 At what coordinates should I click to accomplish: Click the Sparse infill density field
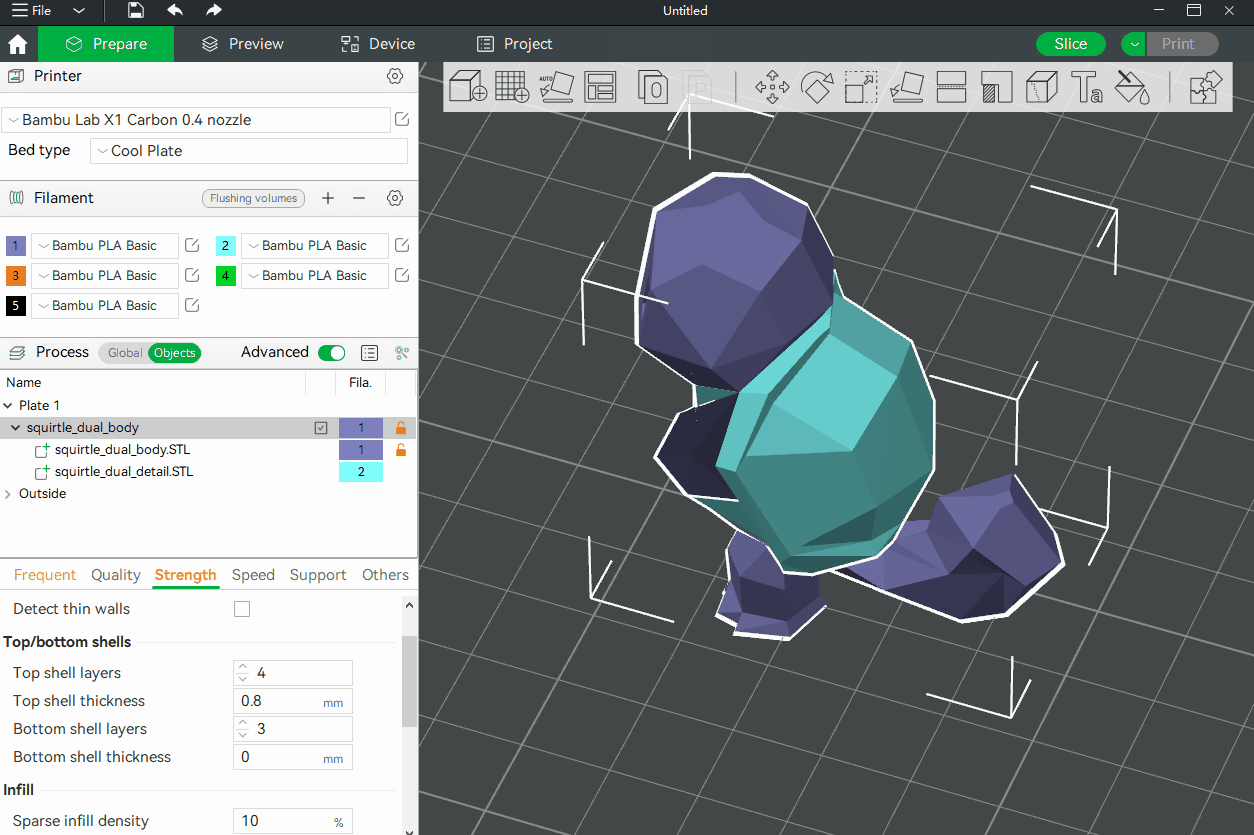tap(293, 821)
